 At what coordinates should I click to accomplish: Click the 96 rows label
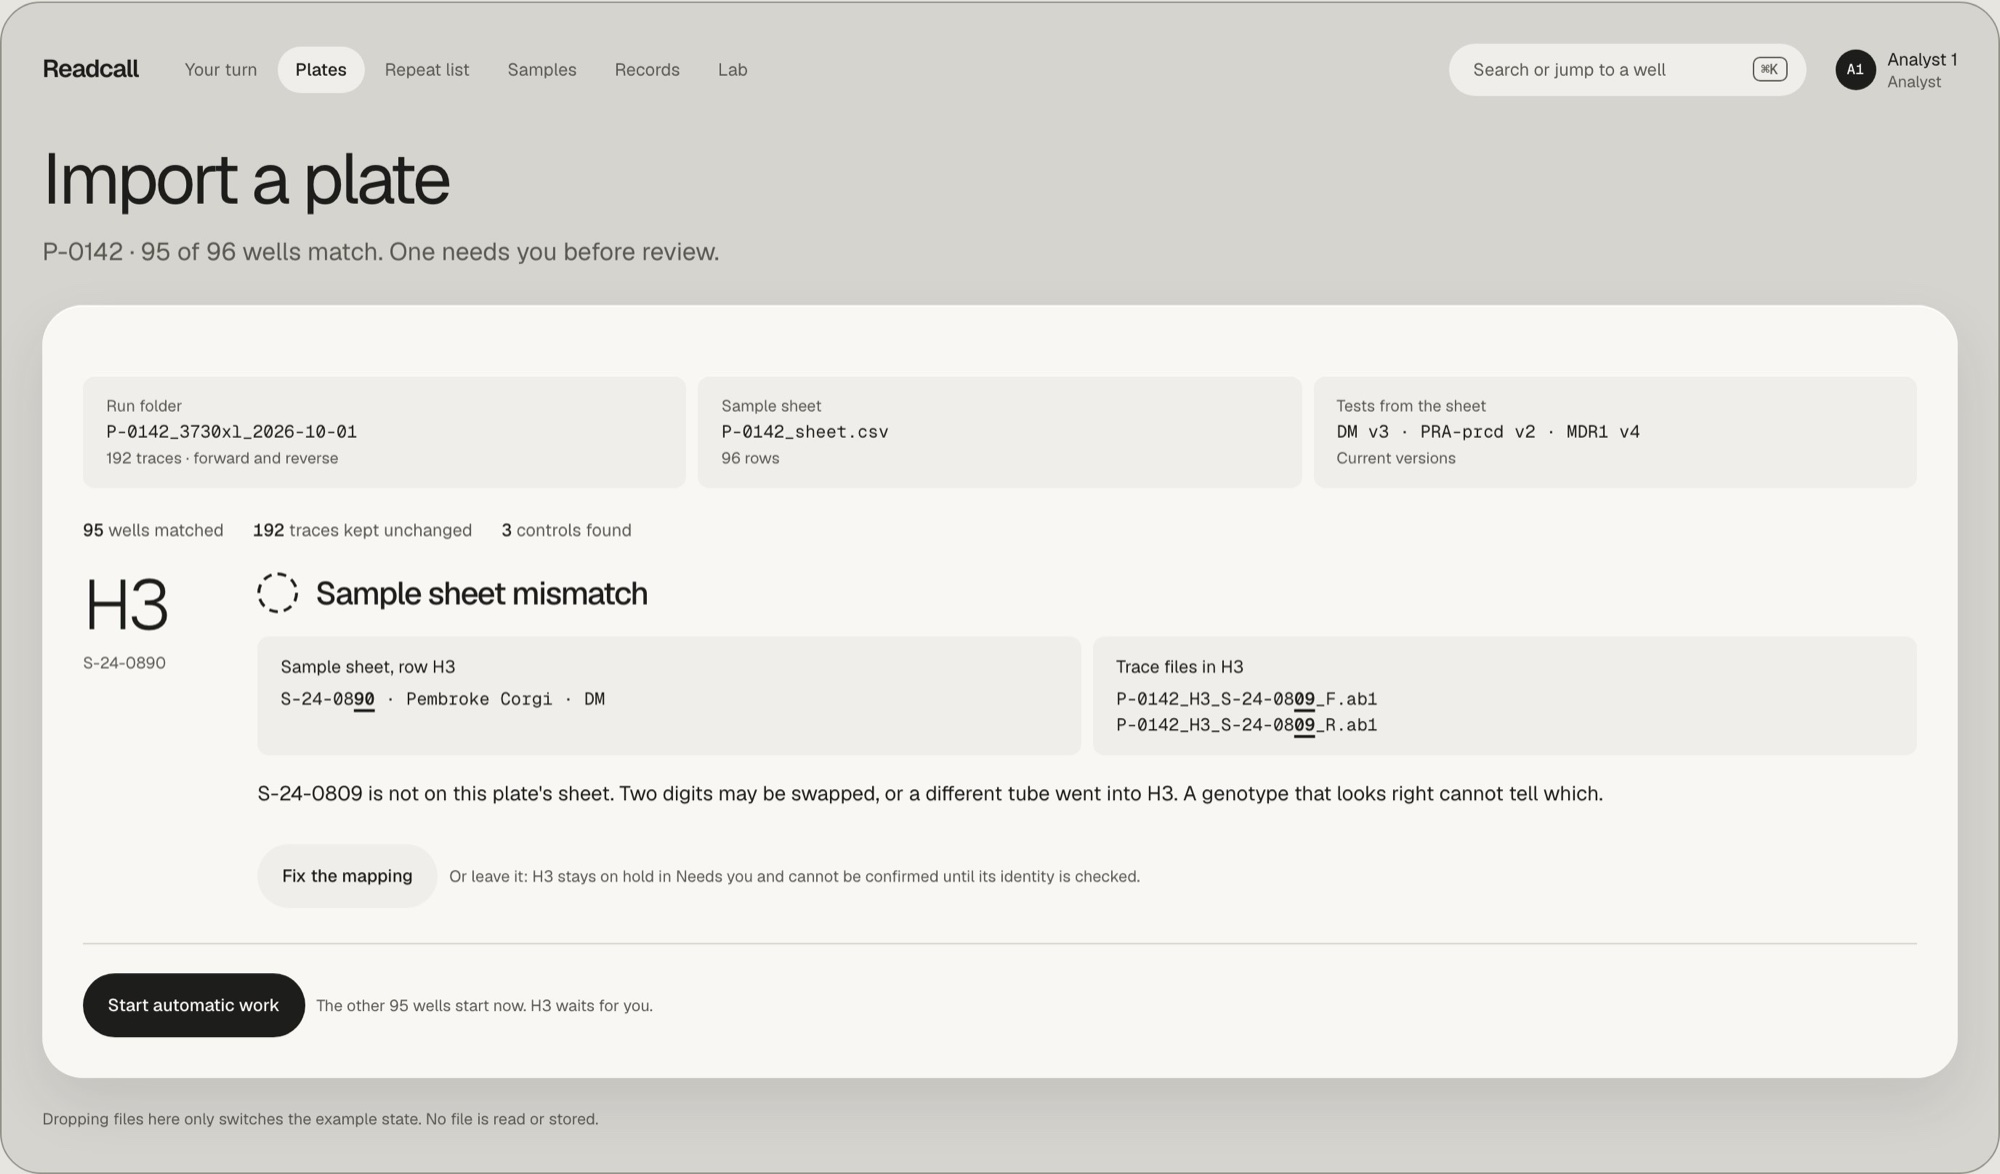click(750, 458)
